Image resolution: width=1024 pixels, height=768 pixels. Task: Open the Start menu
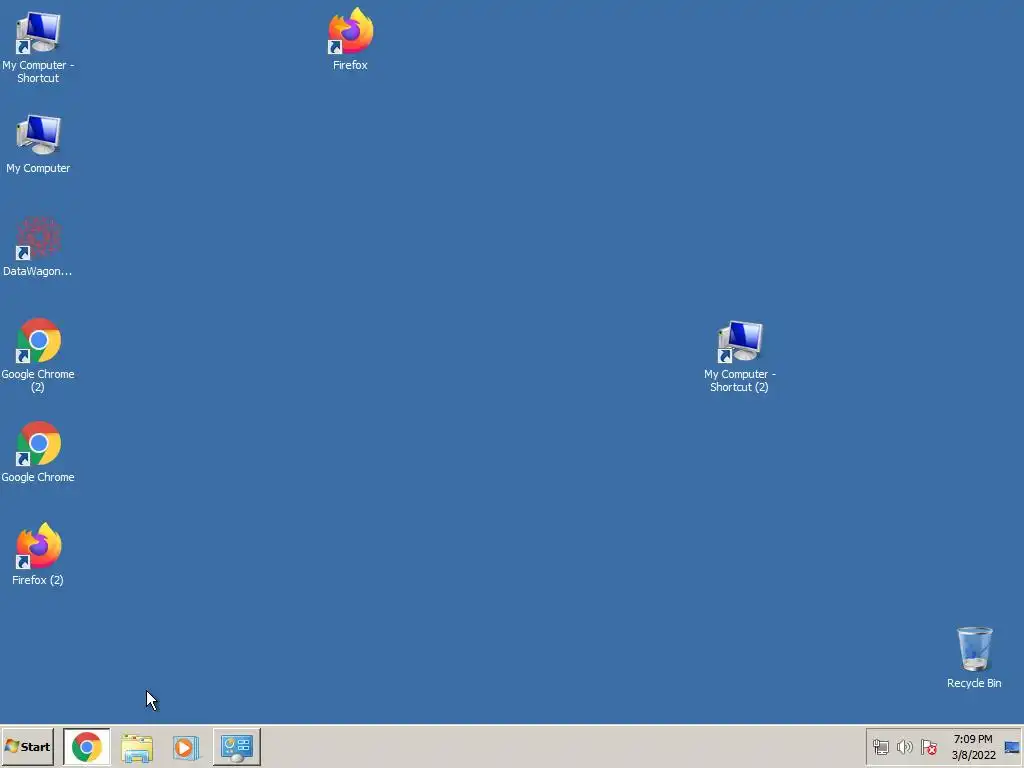pos(27,746)
